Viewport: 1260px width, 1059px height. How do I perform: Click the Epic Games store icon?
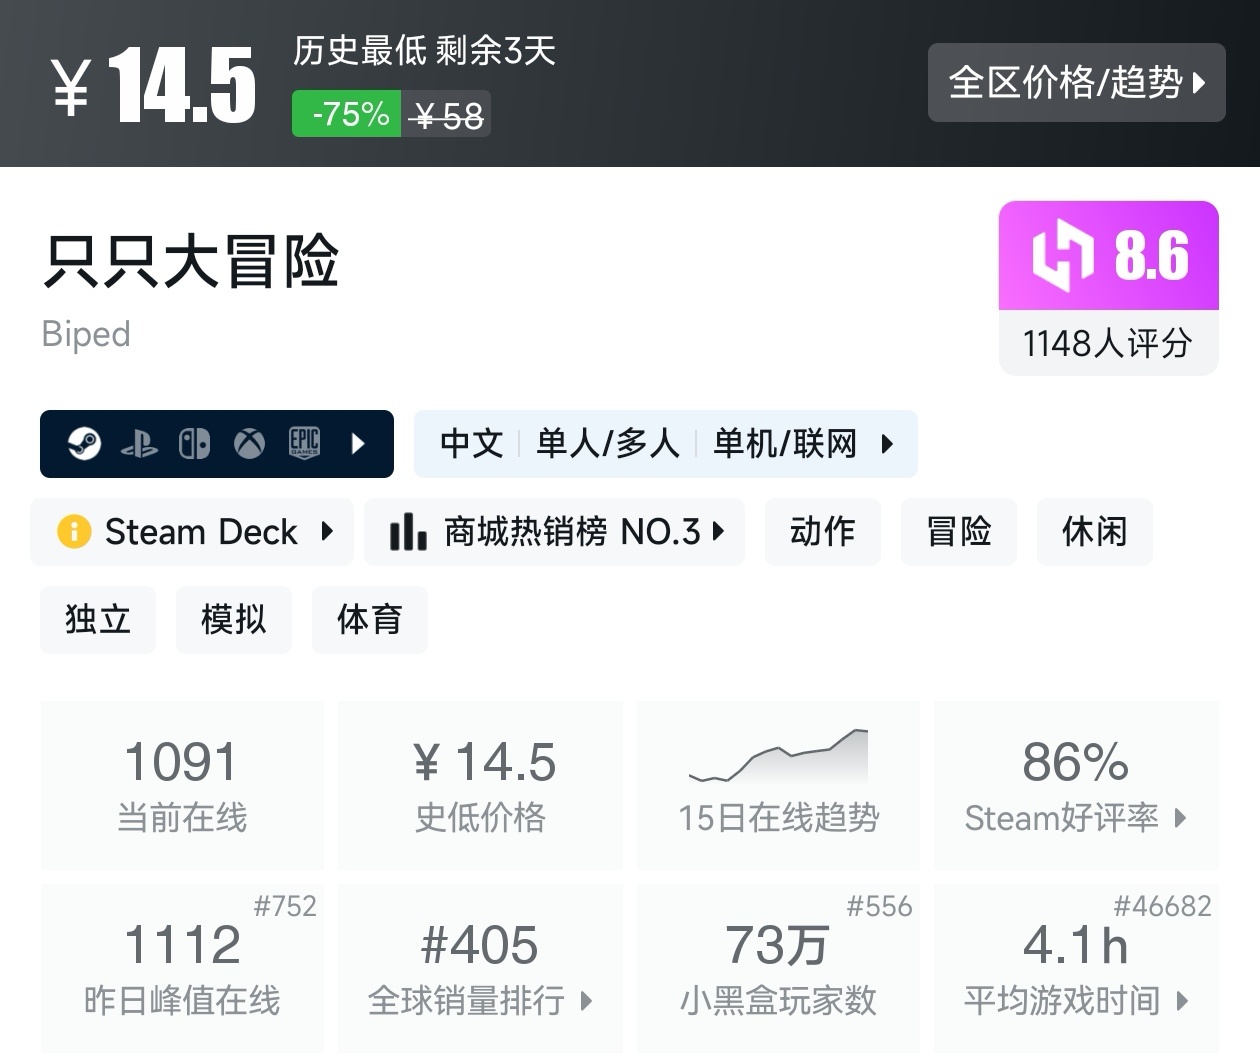[304, 443]
